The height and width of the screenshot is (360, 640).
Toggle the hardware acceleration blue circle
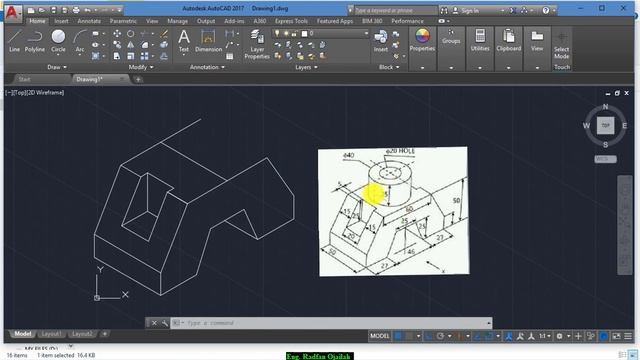click(x=604, y=336)
